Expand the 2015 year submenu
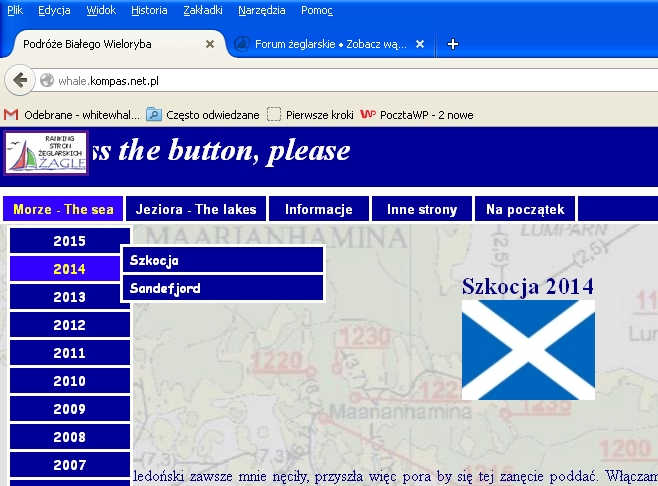Image resolution: width=658 pixels, height=486 pixels. point(70,240)
